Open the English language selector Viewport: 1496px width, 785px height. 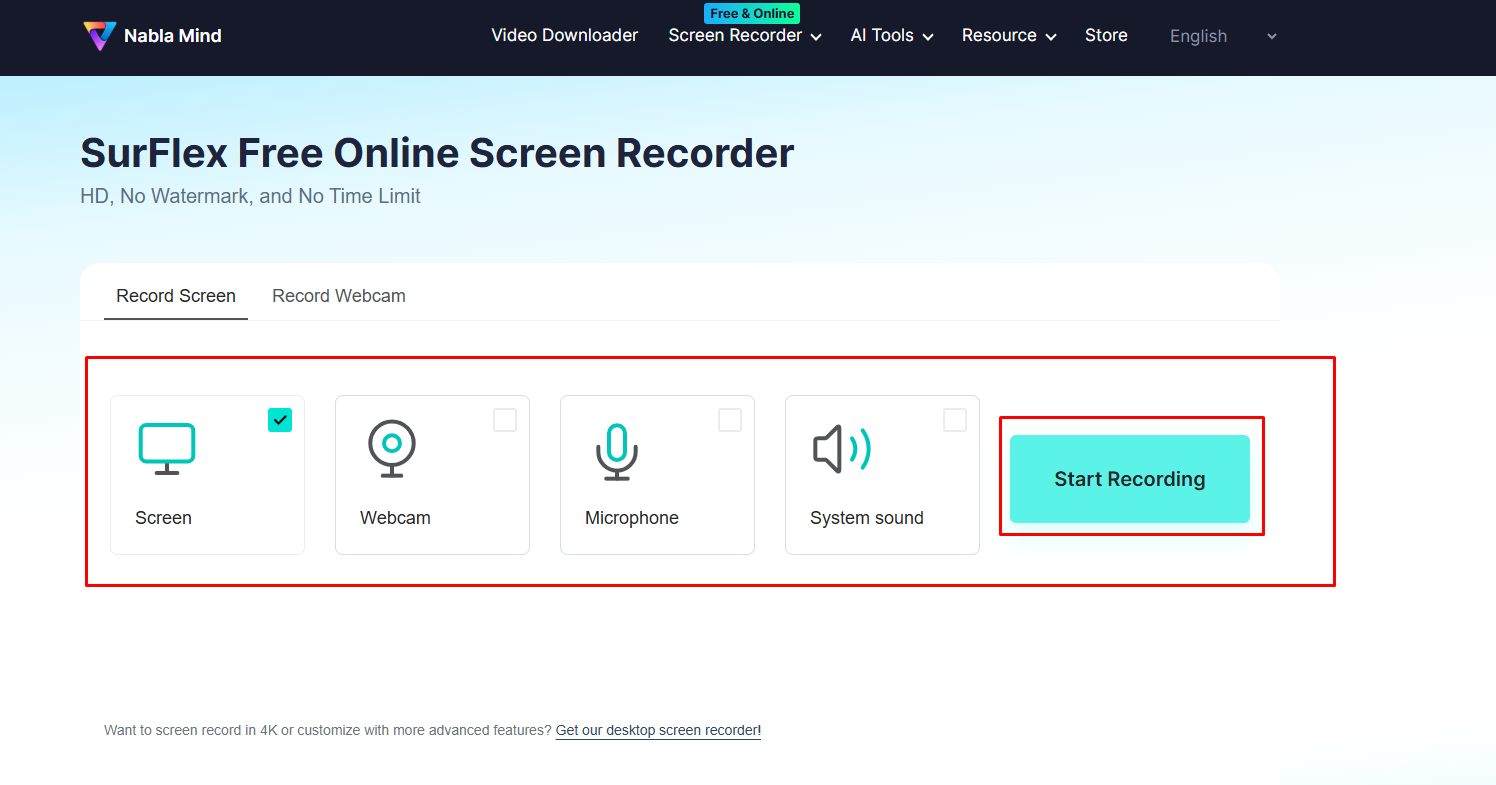[1220, 35]
